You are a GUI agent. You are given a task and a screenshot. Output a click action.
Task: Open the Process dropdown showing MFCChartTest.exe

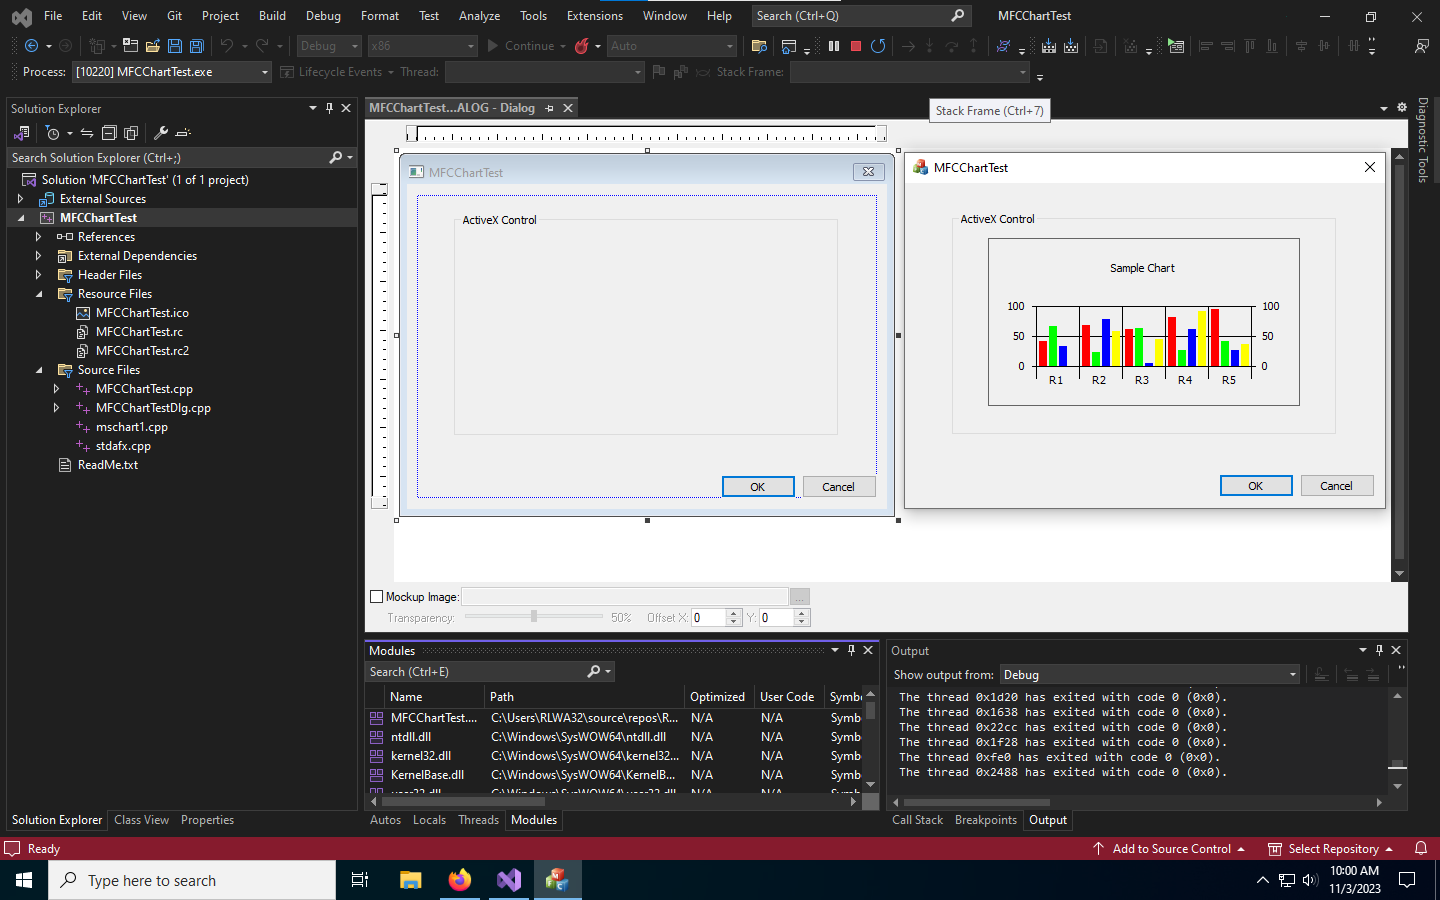[171, 72]
